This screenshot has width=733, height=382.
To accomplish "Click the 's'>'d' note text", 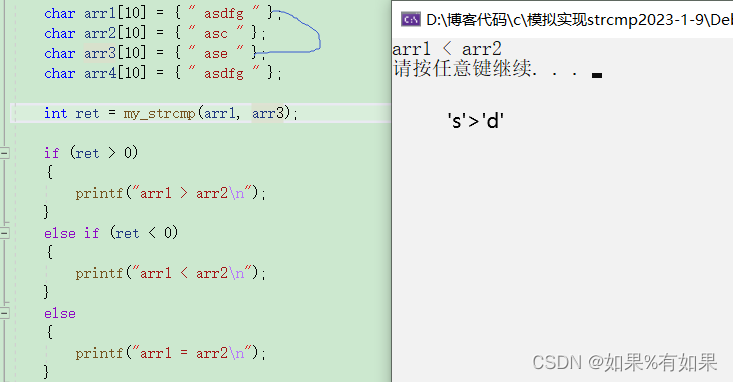I will tap(475, 121).
